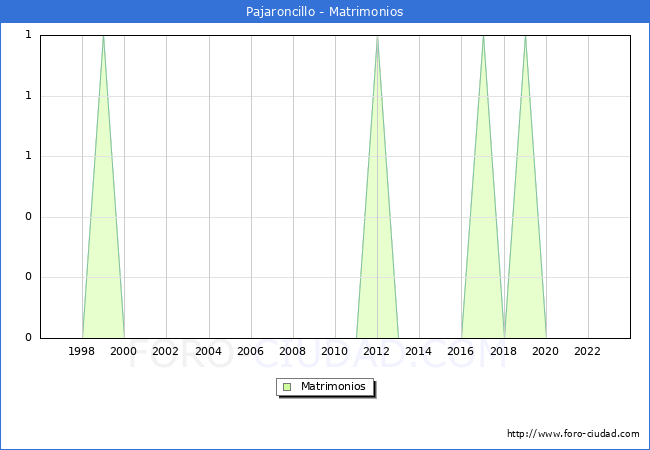Viewport: 650px width, 450px height.
Task: Click the 1998 x-axis year label
Action: coord(82,351)
